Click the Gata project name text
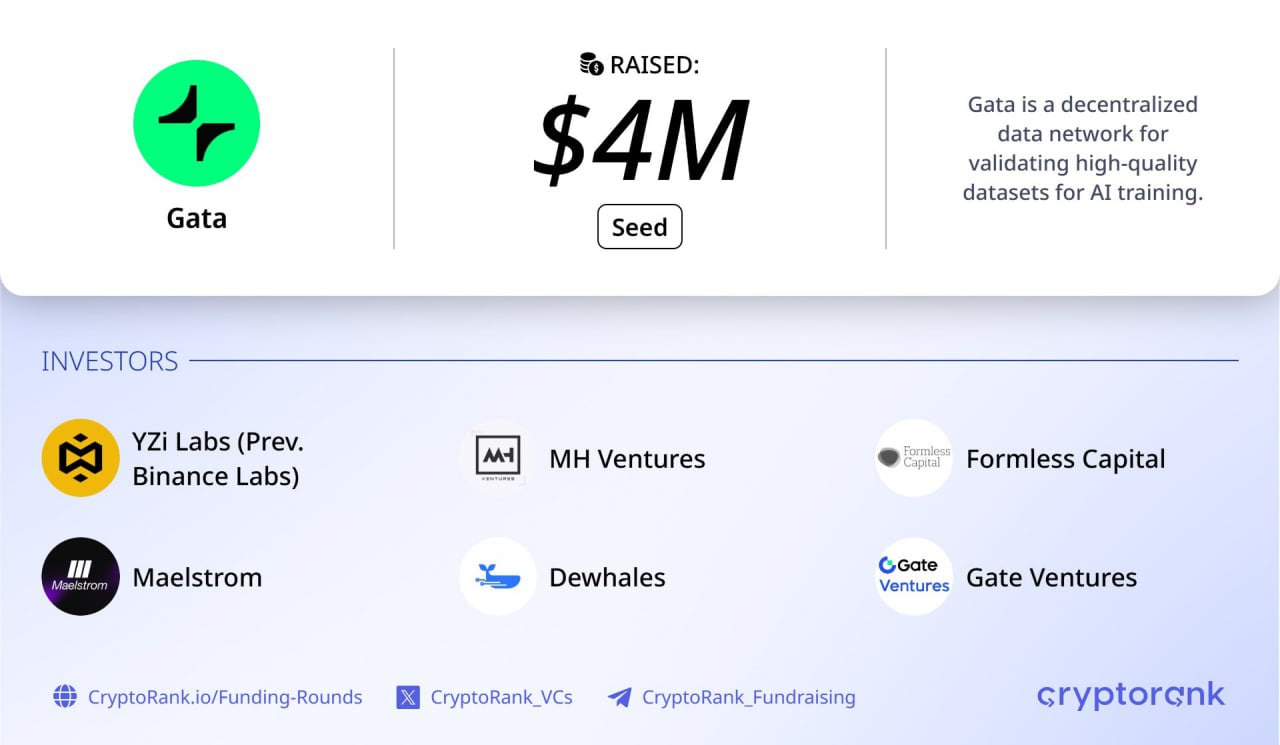The height and width of the screenshot is (745, 1280). pyautogui.click(x=197, y=218)
